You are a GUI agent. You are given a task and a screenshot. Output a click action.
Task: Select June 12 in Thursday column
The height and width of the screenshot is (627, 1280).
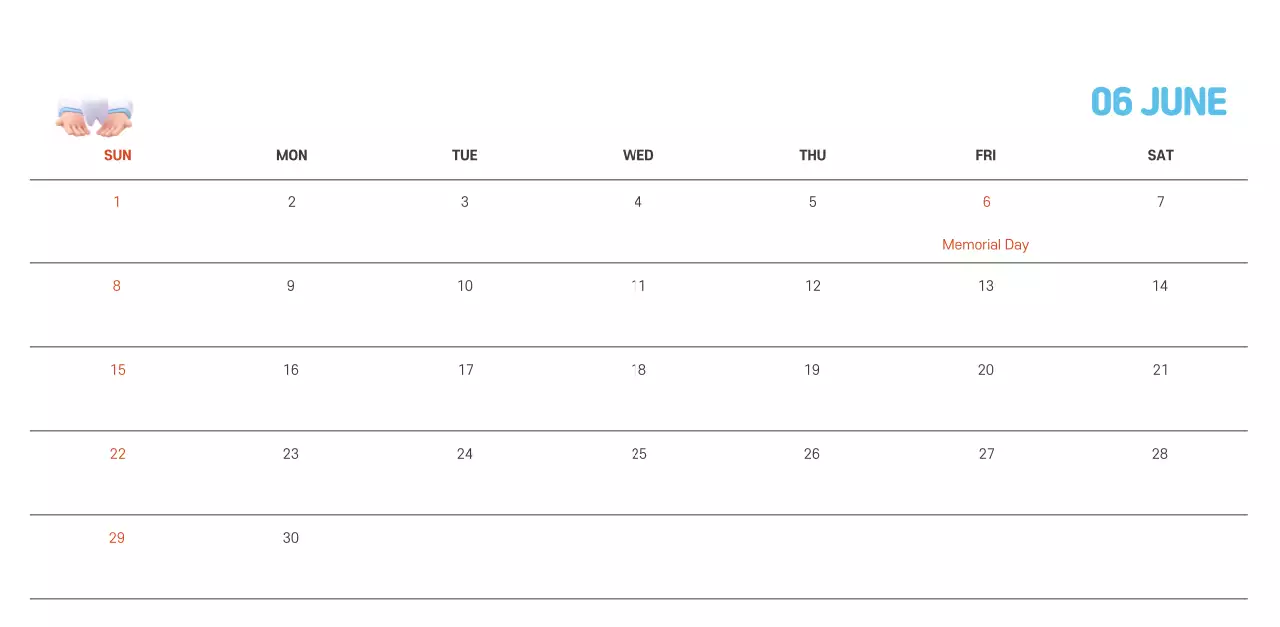(813, 286)
